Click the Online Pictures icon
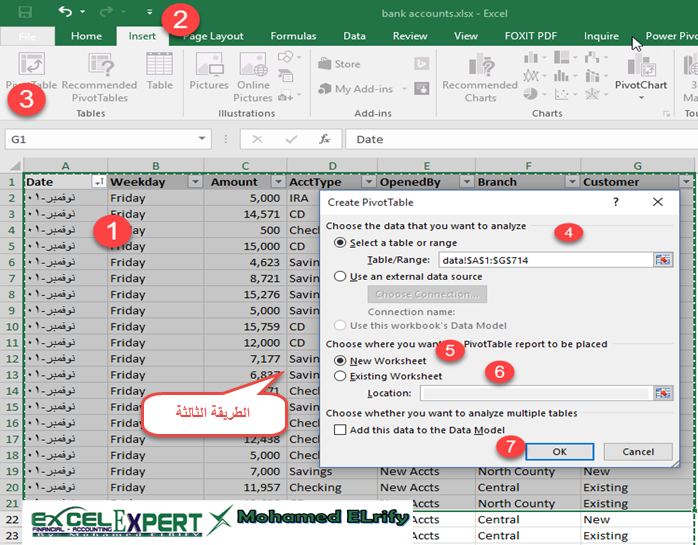Image resolution: width=698 pixels, height=545 pixels. pyautogui.click(x=253, y=64)
